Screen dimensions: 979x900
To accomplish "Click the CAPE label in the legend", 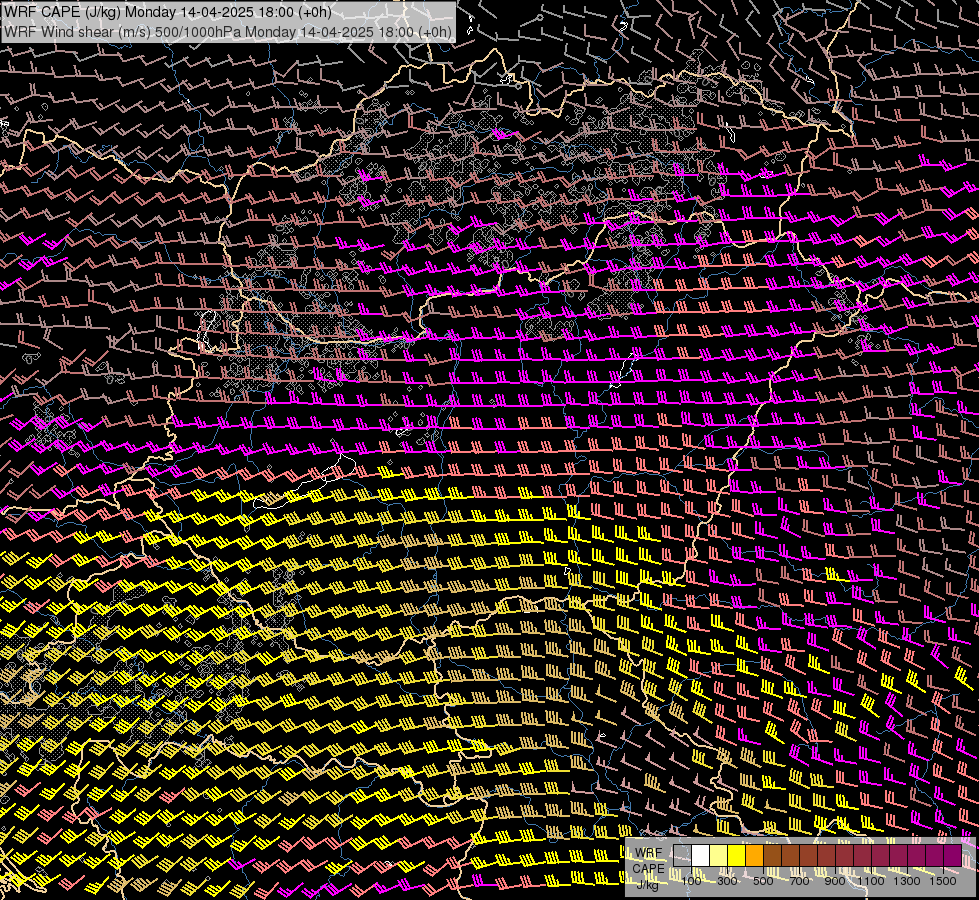I will [648, 868].
